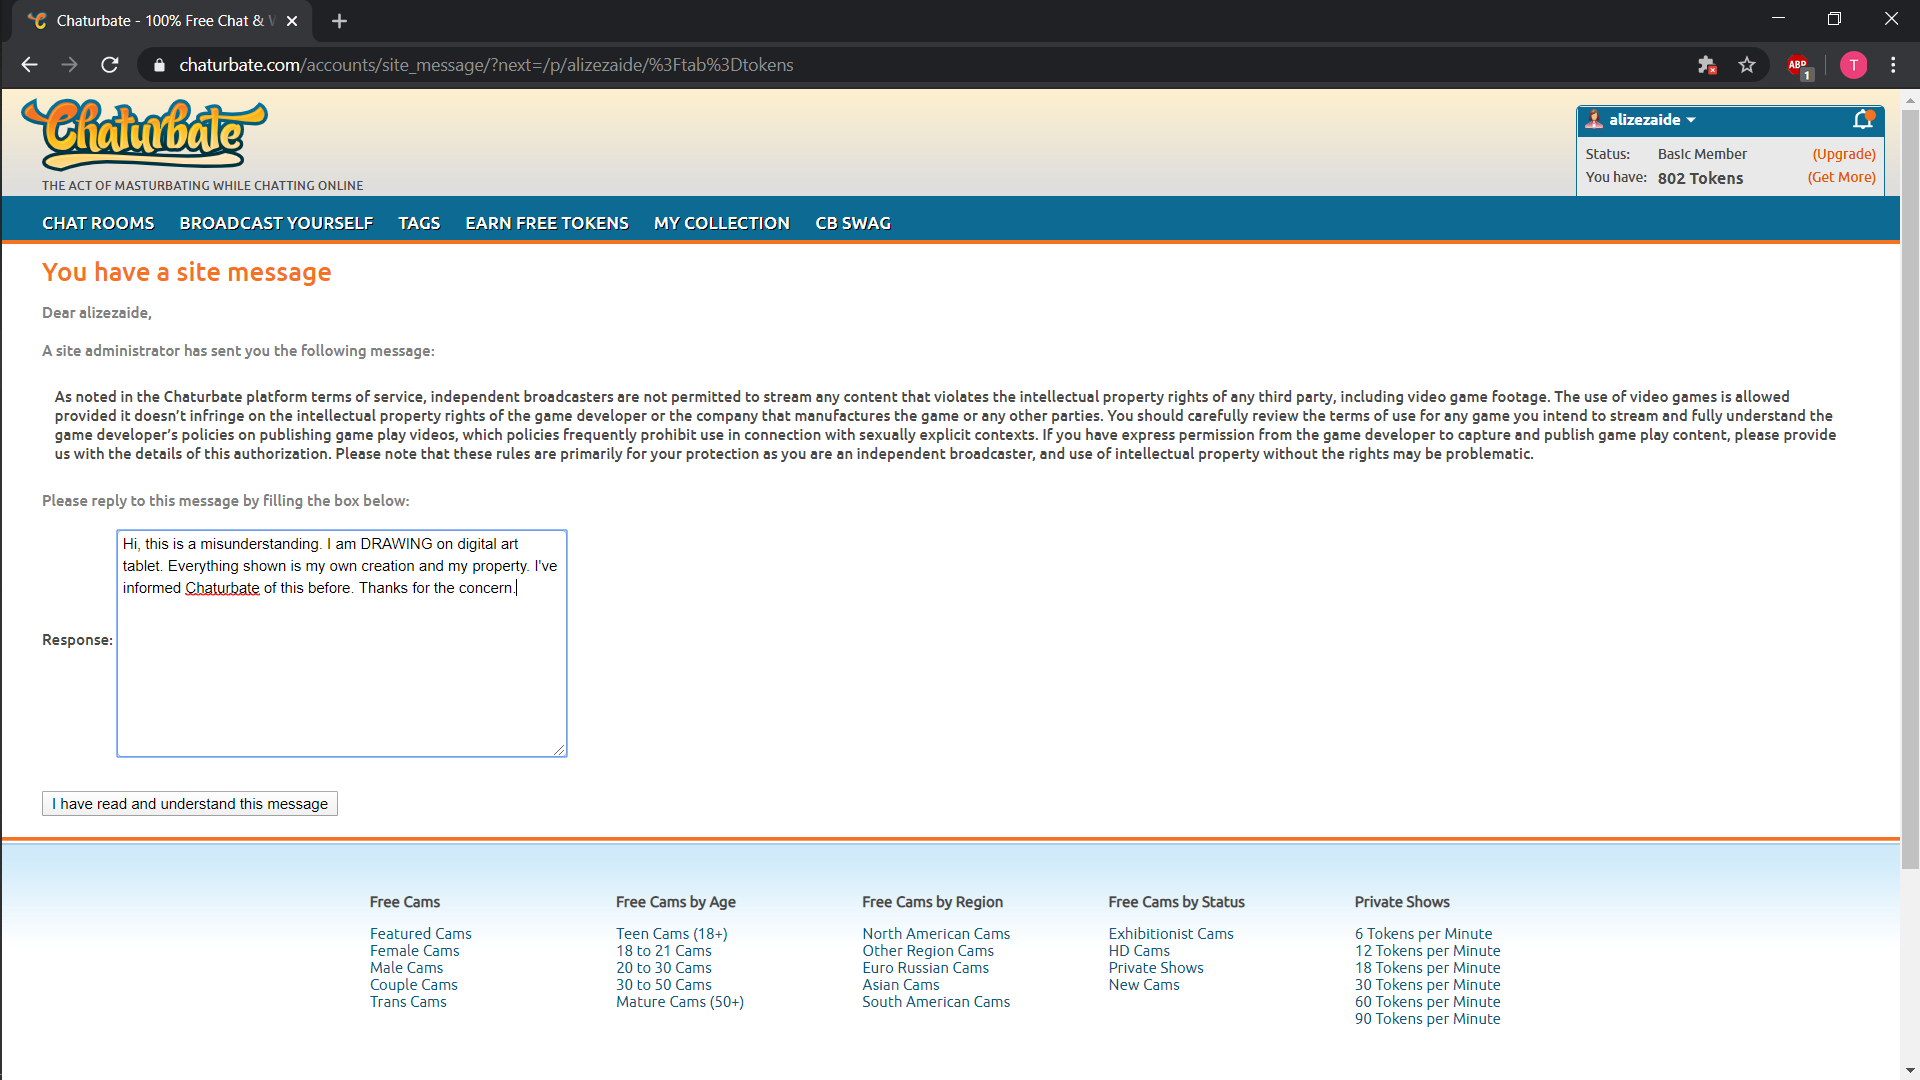Open the Female Cams link
Screen dimensions: 1920x1080
414,950
